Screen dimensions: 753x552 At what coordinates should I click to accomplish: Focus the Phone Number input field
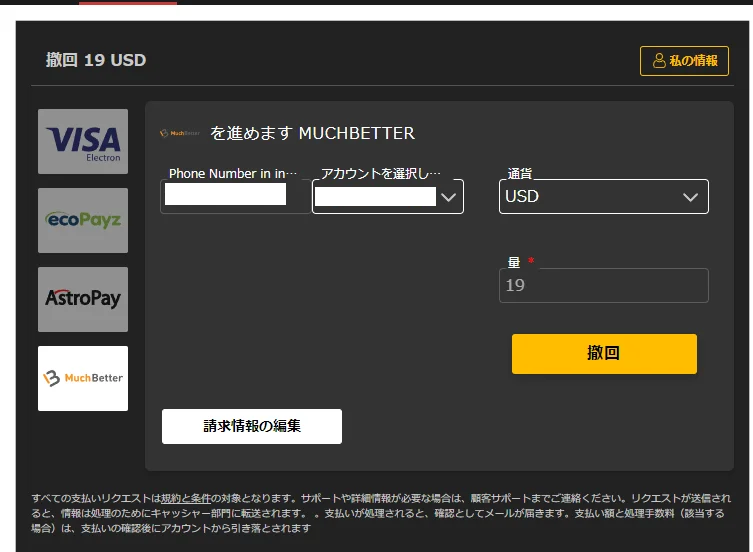point(236,196)
